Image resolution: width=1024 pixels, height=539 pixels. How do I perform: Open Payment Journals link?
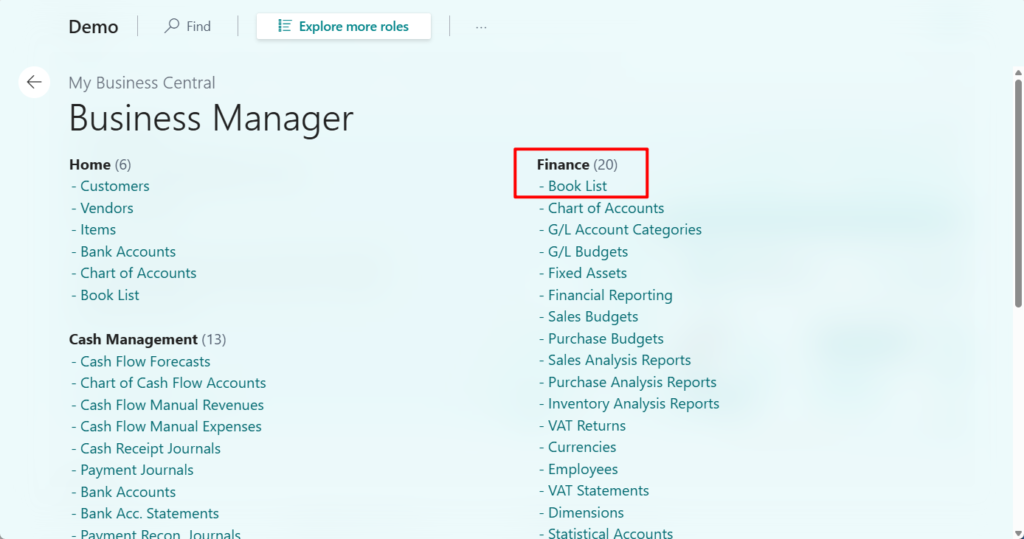[137, 470]
